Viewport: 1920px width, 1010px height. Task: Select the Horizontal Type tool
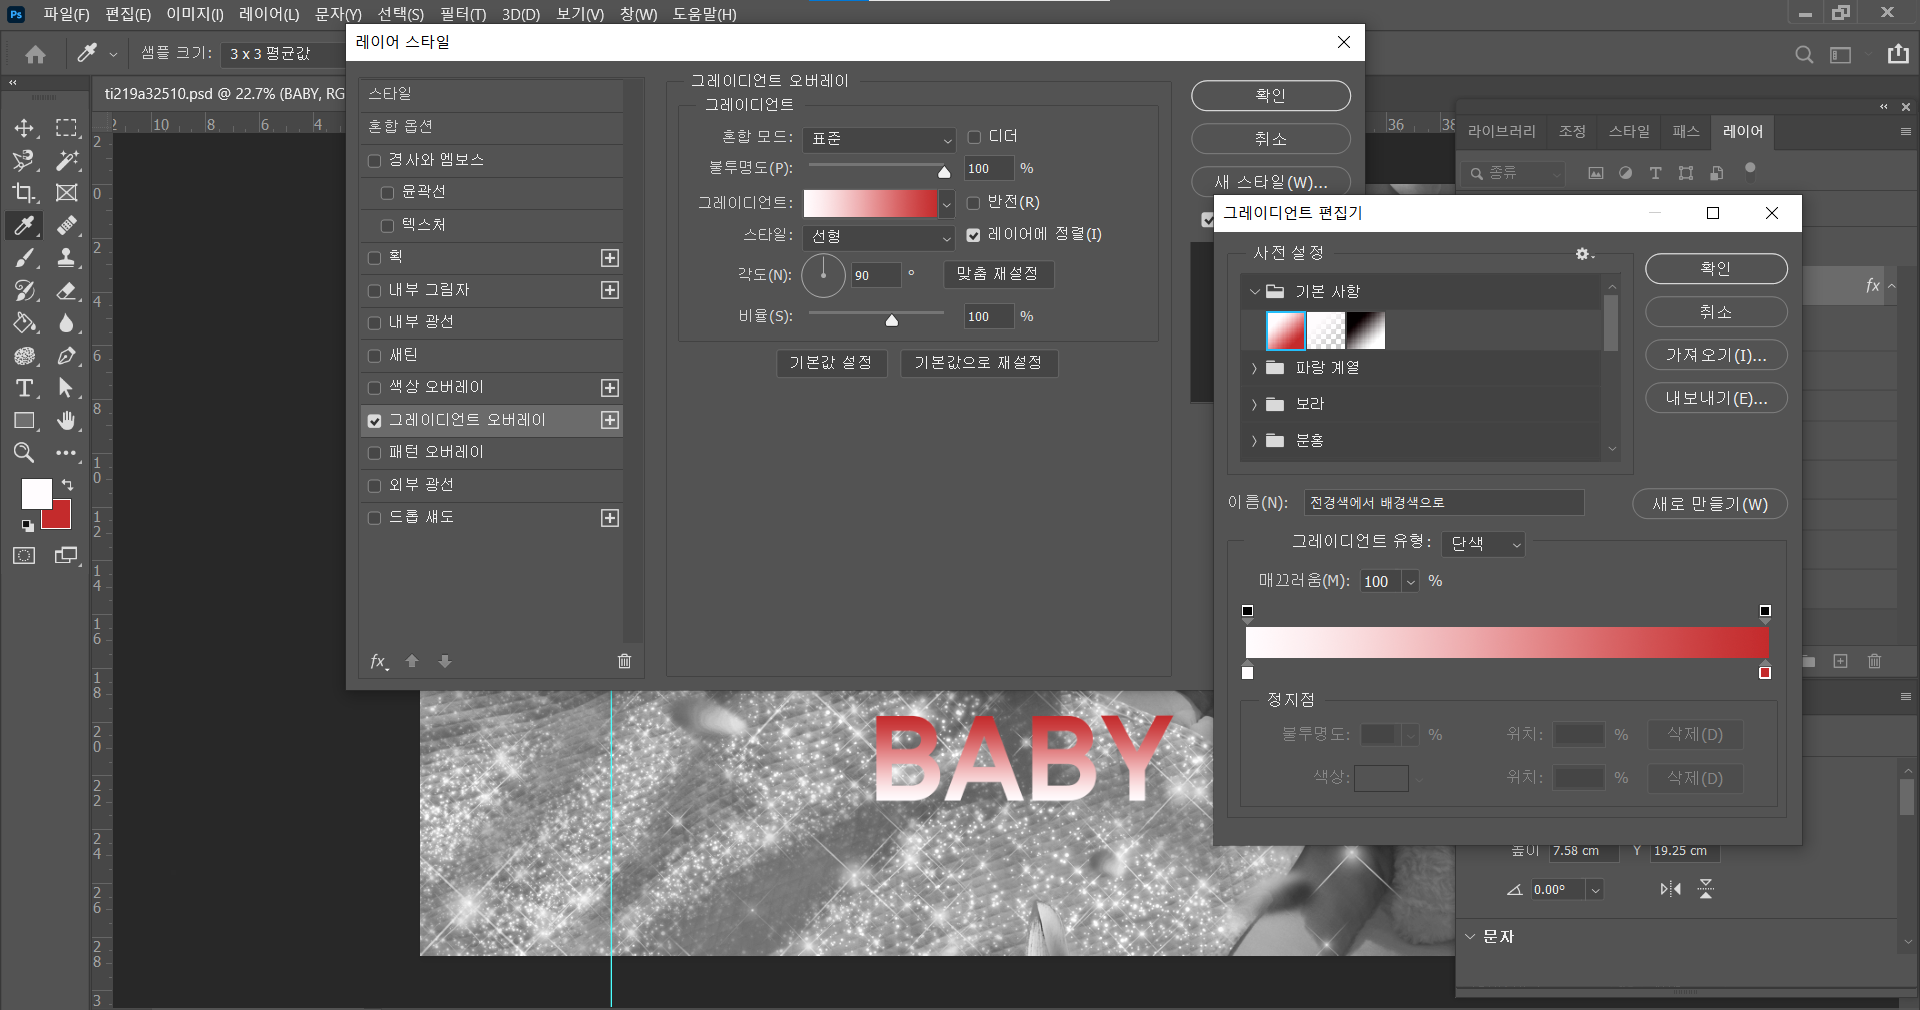(24, 388)
